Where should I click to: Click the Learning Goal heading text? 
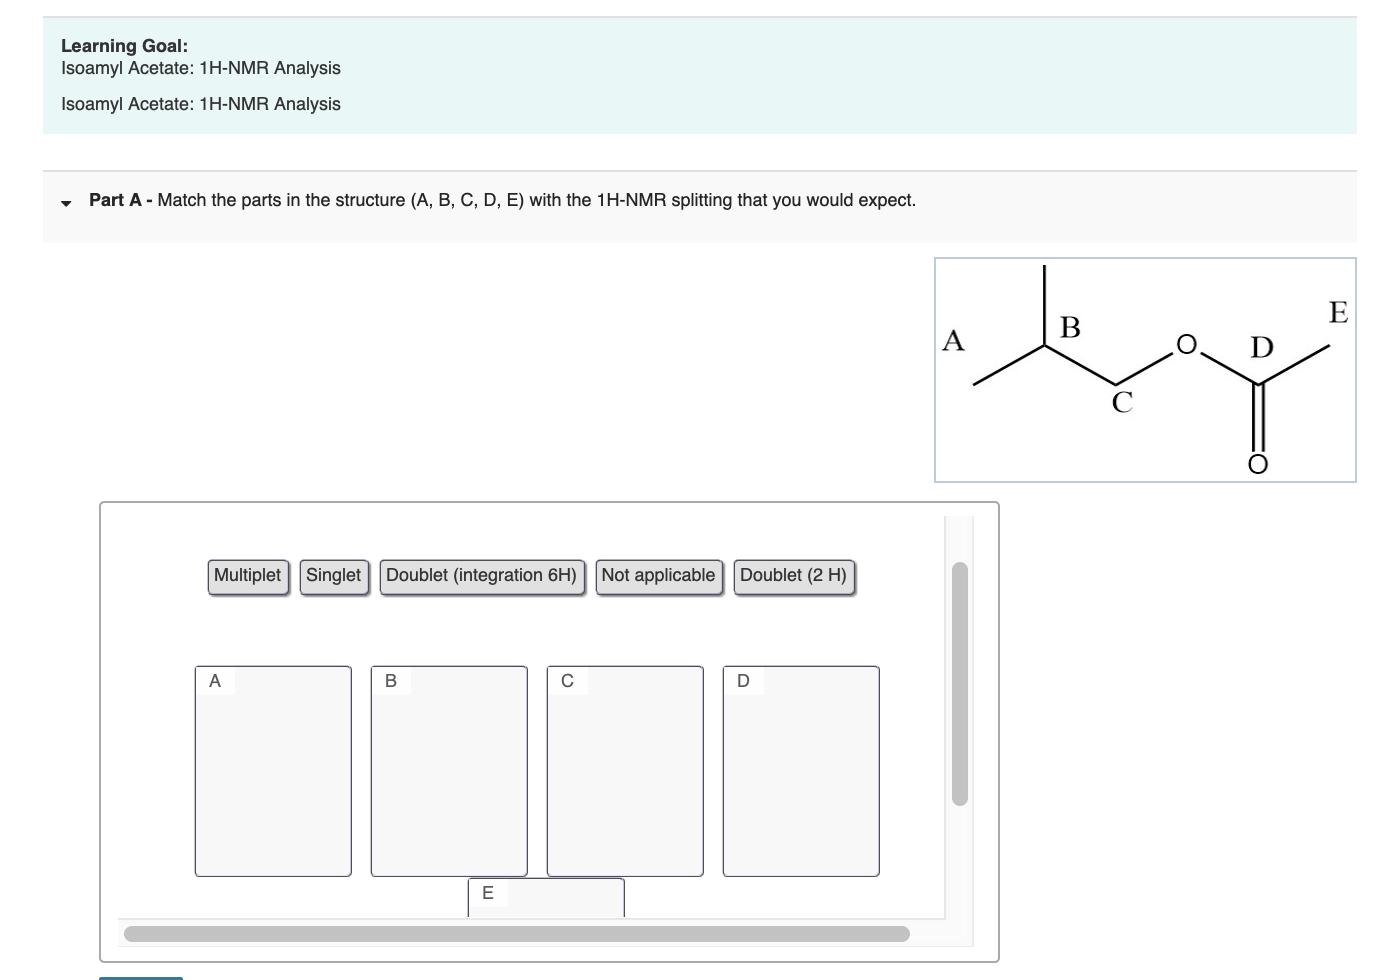(124, 46)
